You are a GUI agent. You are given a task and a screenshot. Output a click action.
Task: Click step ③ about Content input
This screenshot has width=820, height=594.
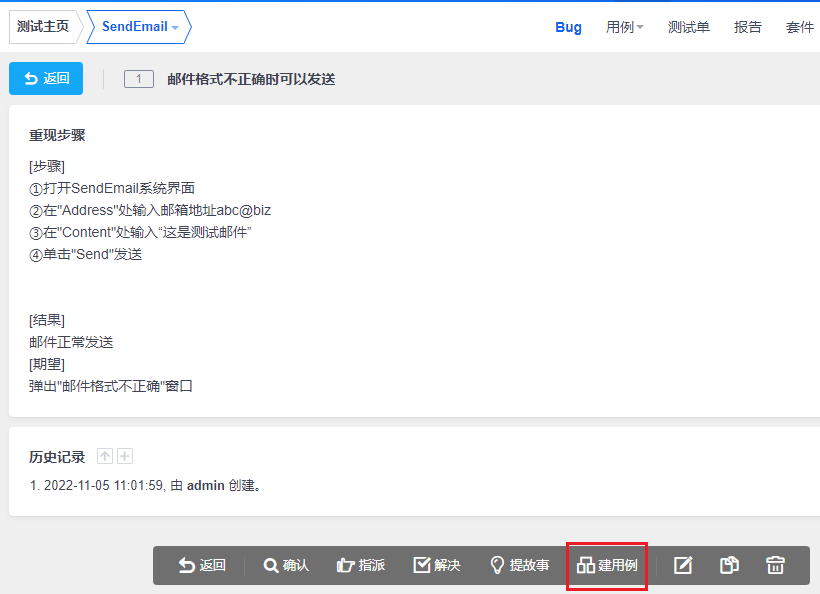140,232
